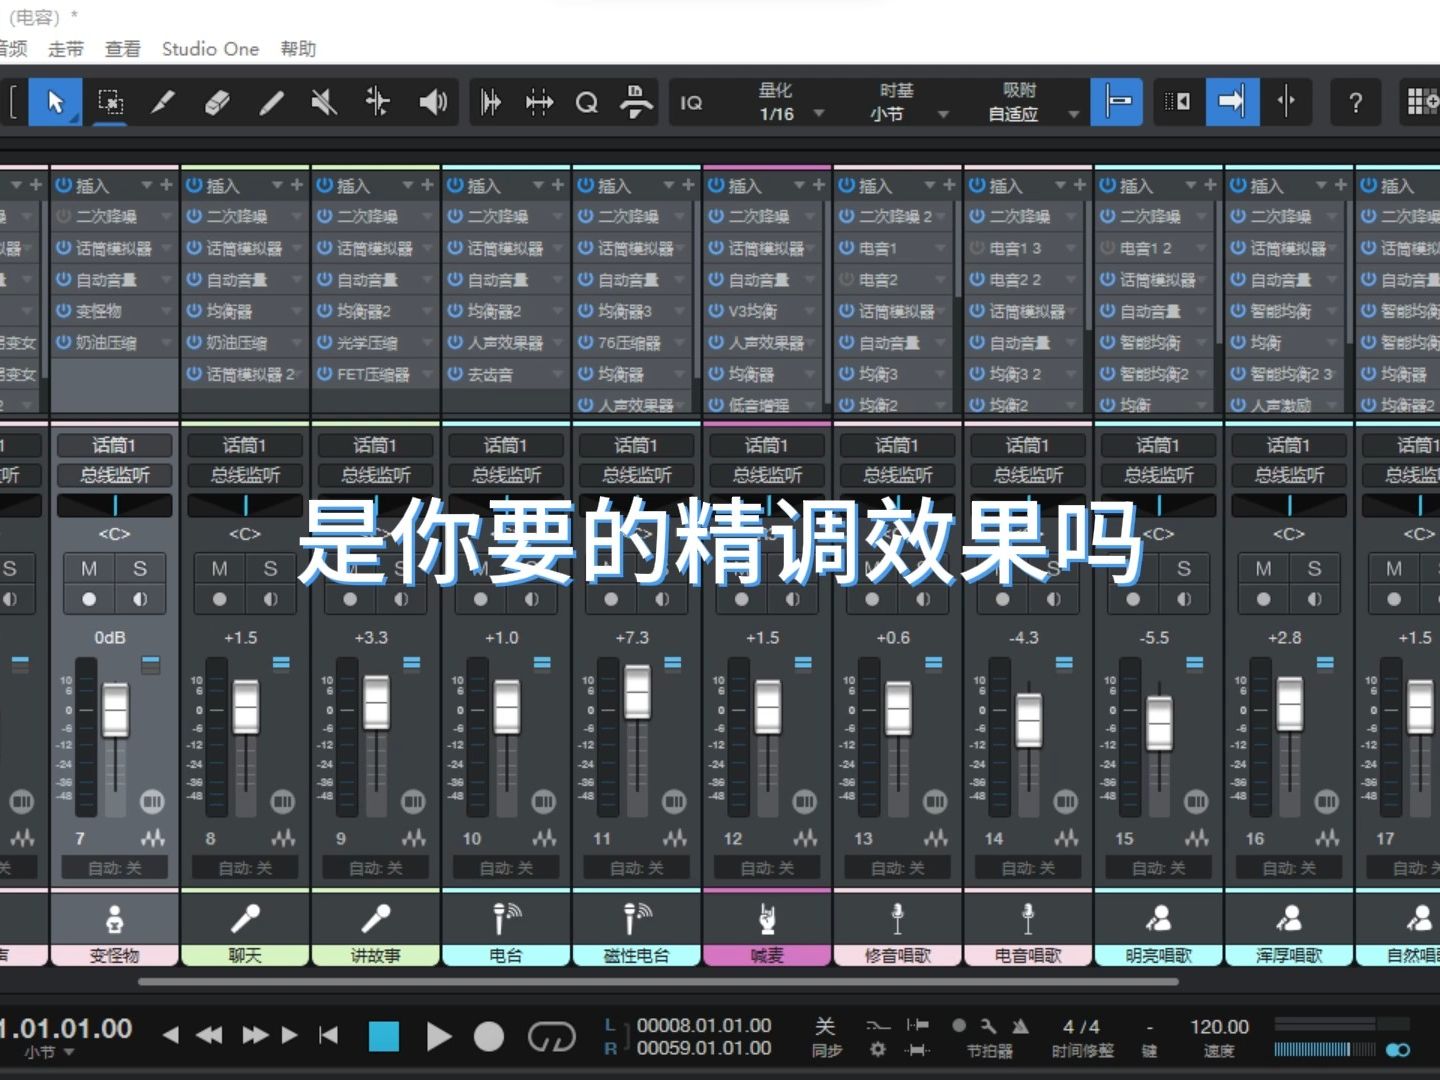Open the 走带 menu

click(66, 49)
